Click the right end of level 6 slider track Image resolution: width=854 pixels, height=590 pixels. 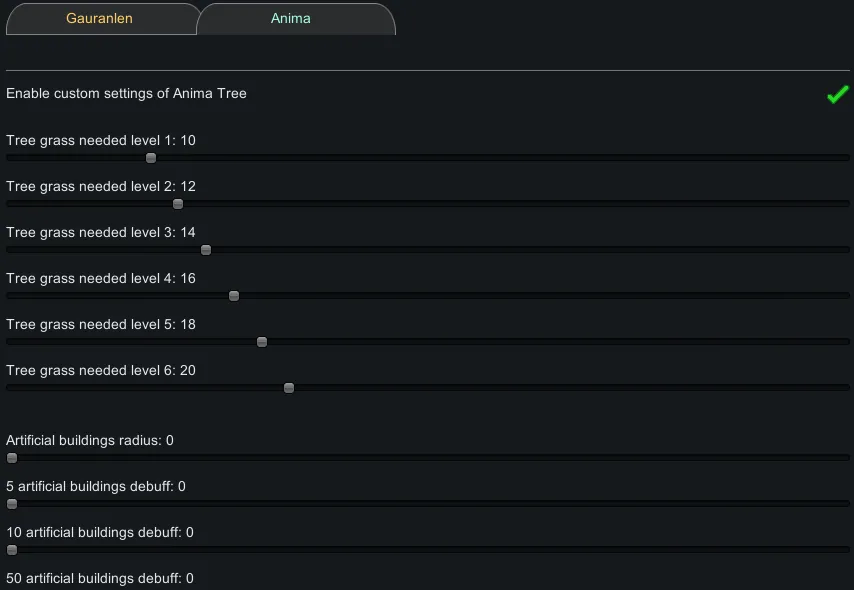pos(843,388)
